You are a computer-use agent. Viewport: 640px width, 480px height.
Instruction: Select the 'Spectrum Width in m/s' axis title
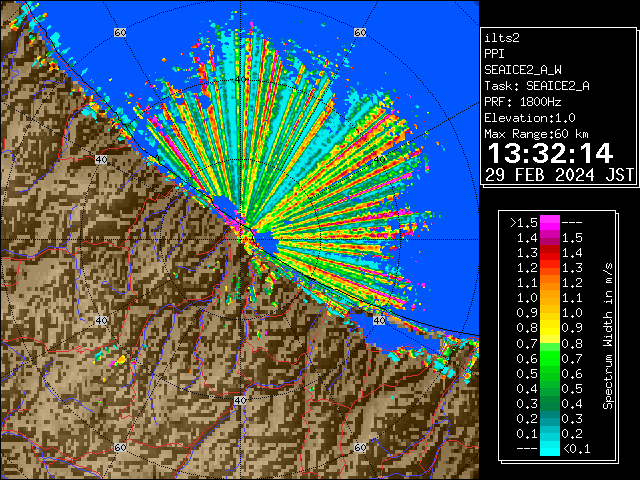tap(607, 336)
